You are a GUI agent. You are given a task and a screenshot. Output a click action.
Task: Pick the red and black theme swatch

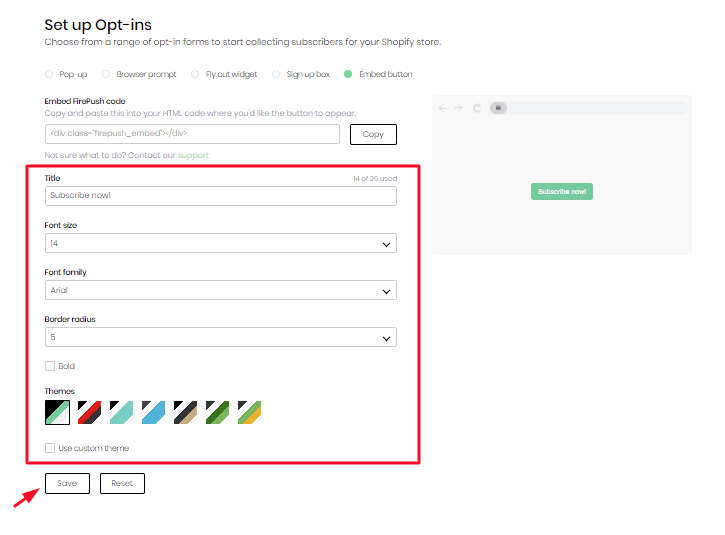point(89,412)
